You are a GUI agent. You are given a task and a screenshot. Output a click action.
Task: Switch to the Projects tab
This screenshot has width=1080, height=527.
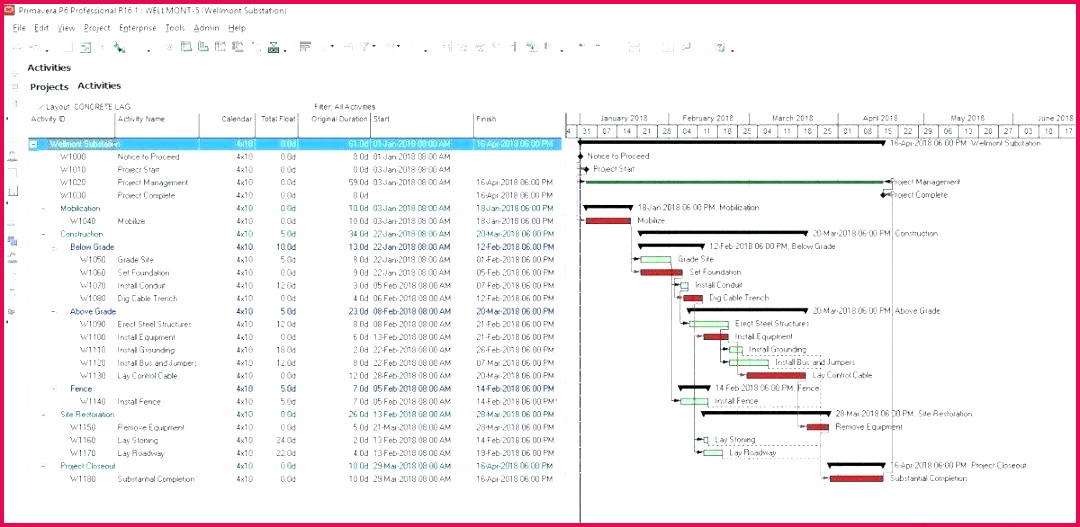click(49, 87)
